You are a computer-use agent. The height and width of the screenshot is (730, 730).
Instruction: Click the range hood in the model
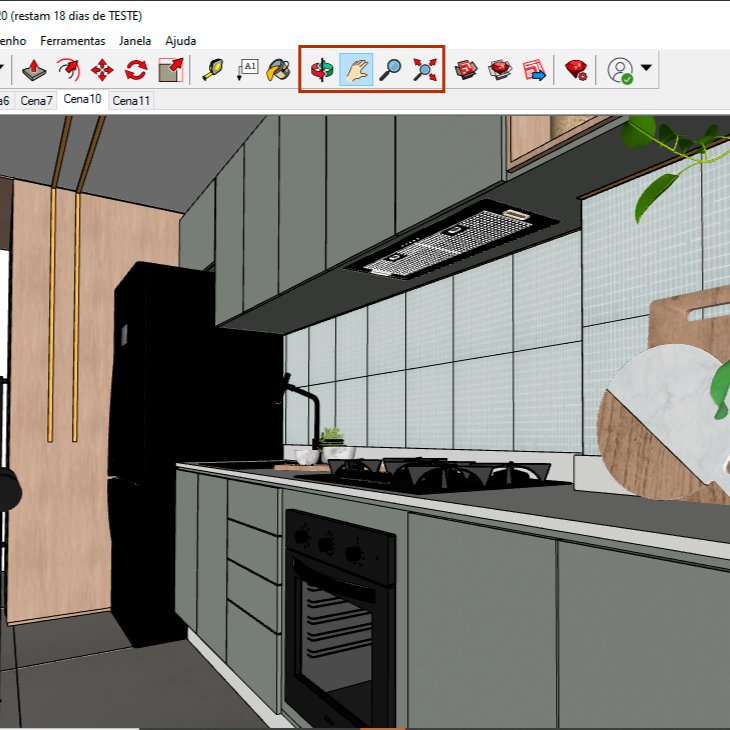(x=452, y=240)
